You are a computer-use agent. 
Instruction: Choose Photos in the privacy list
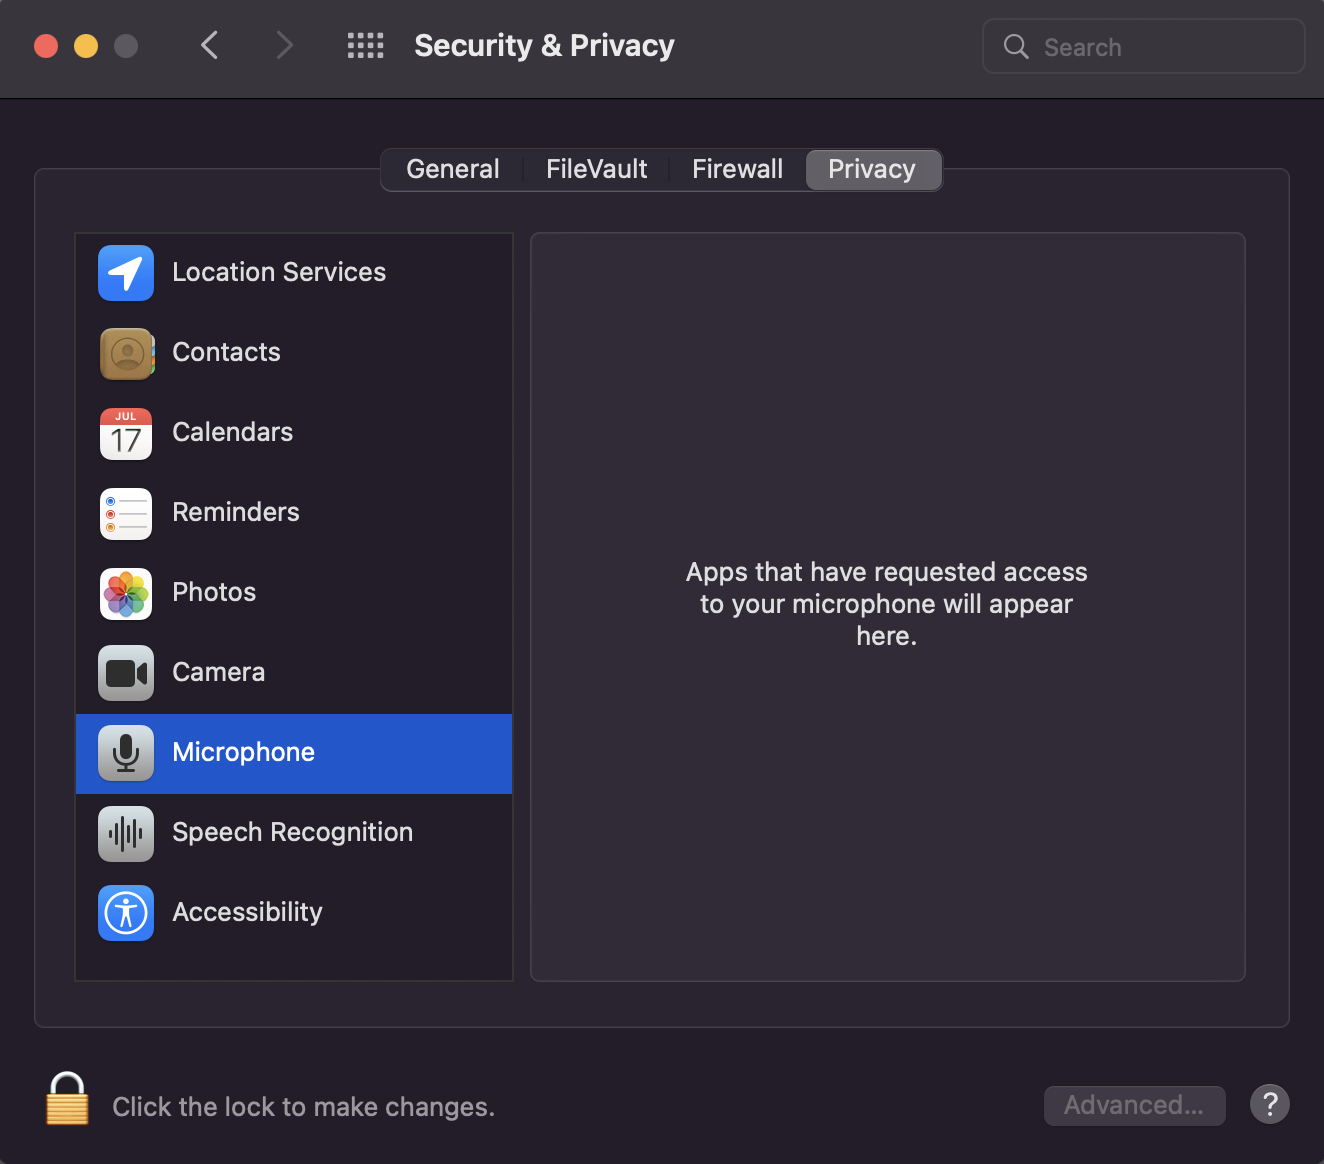294,593
